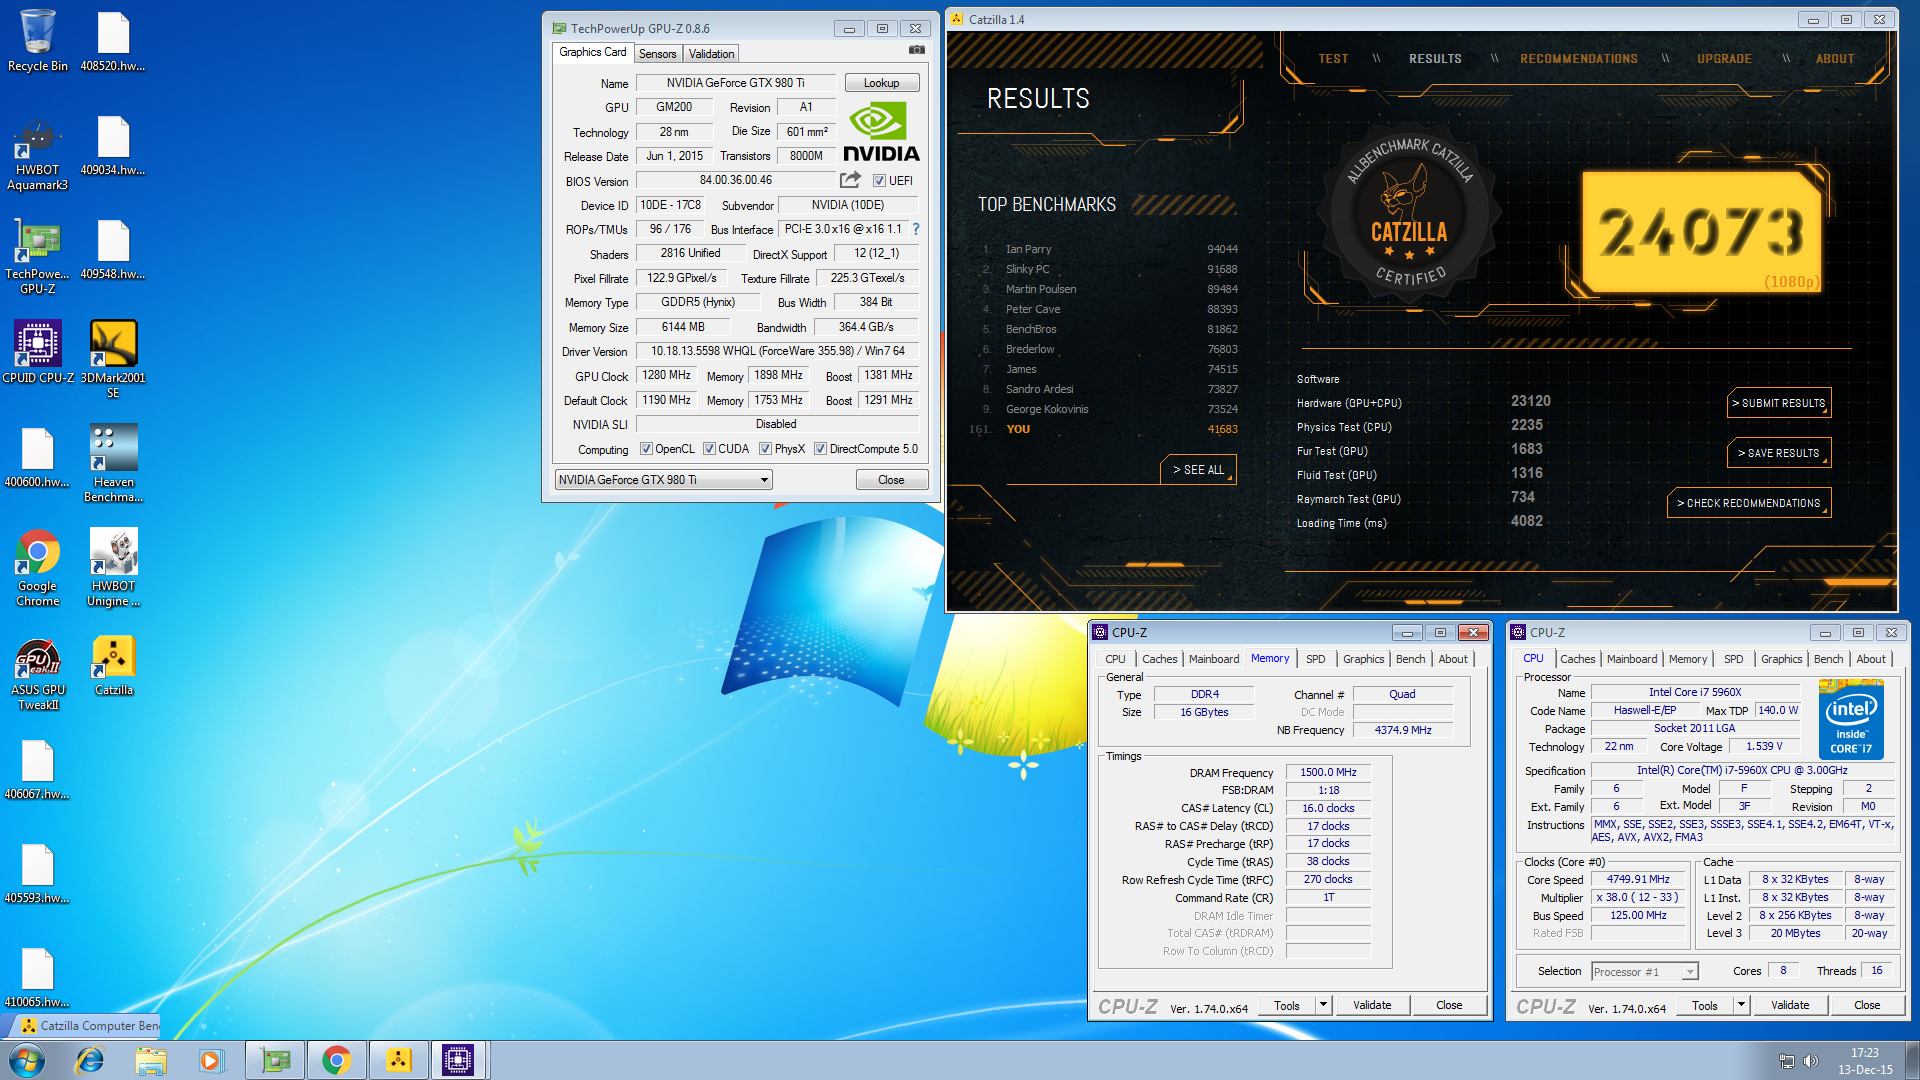The height and width of the screenshot is (1080, 1920).
Task: Click the Lookup button in GPU-Z
Action: [881, 83]
